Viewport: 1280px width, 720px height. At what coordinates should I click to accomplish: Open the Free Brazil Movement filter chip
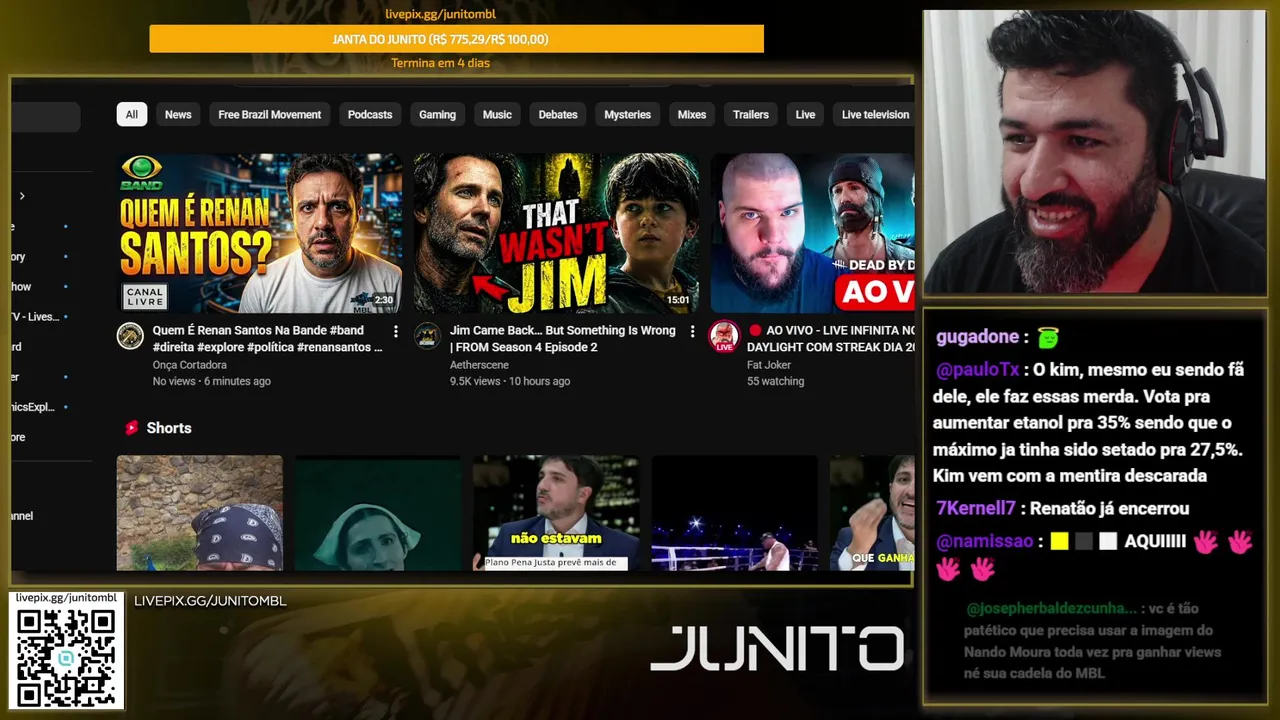270,114
